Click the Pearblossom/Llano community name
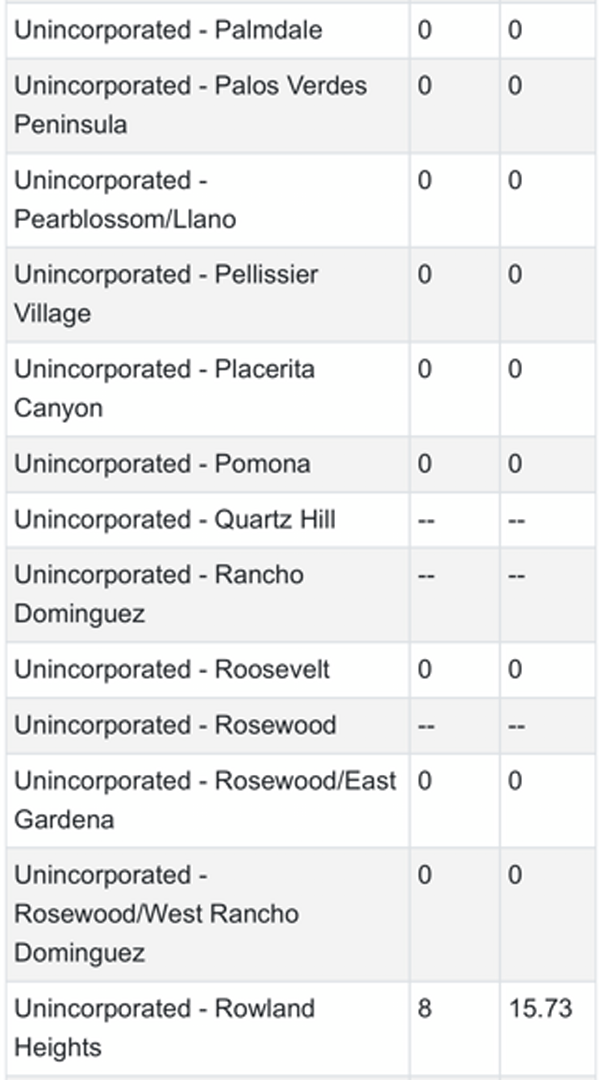600x1080 pixels. coord(125,200)
